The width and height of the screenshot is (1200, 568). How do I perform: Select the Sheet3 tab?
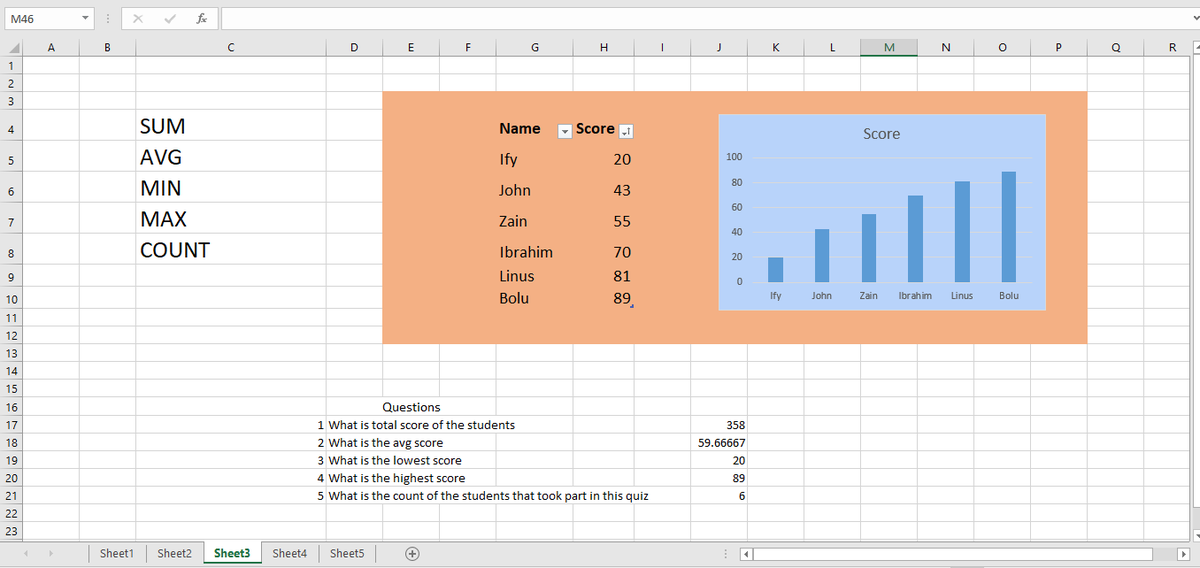point(232,553)
